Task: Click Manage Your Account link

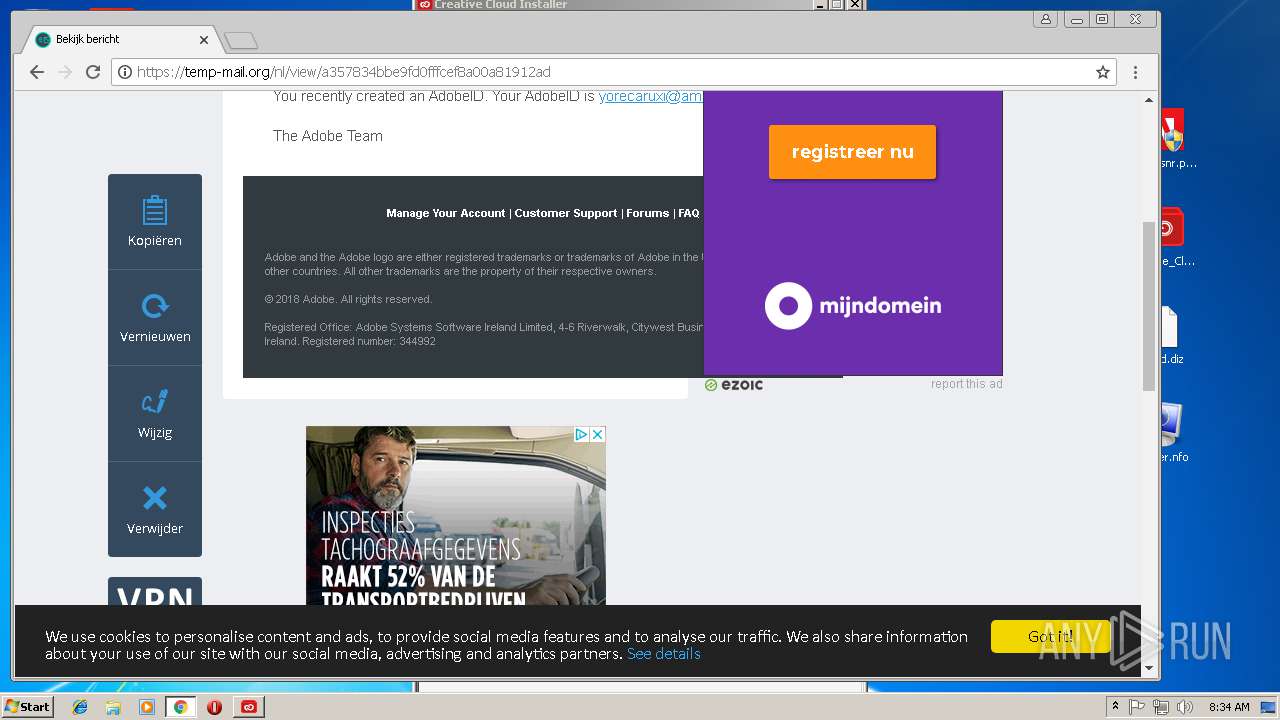Action: (x=445, y=213)
